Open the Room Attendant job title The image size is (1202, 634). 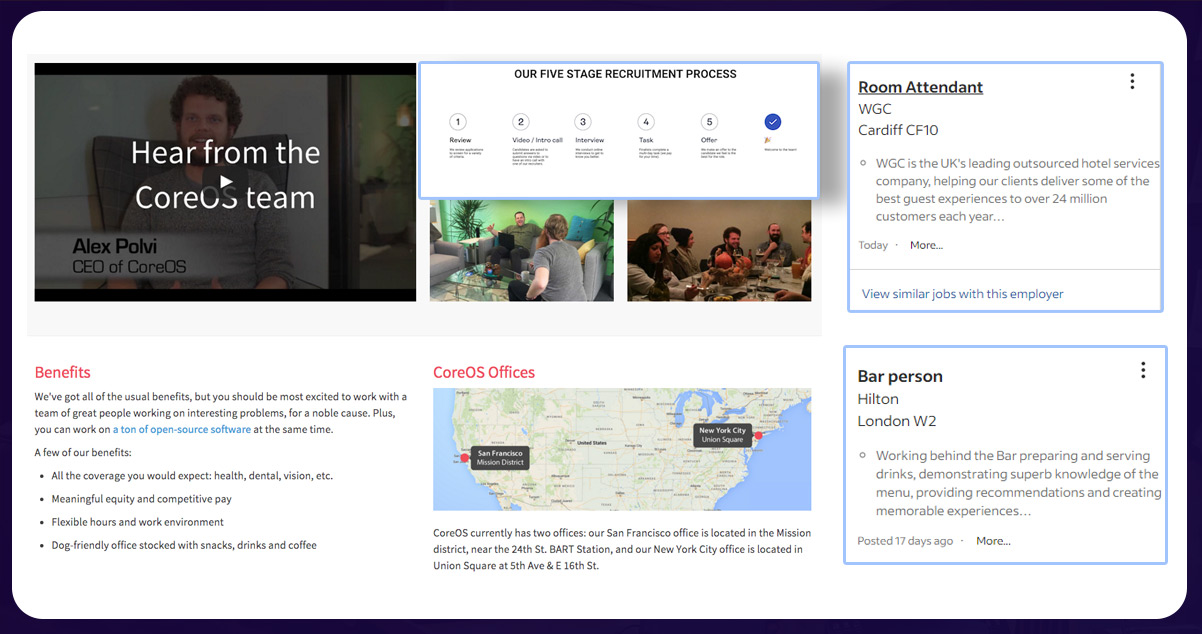tap(920, 87)
